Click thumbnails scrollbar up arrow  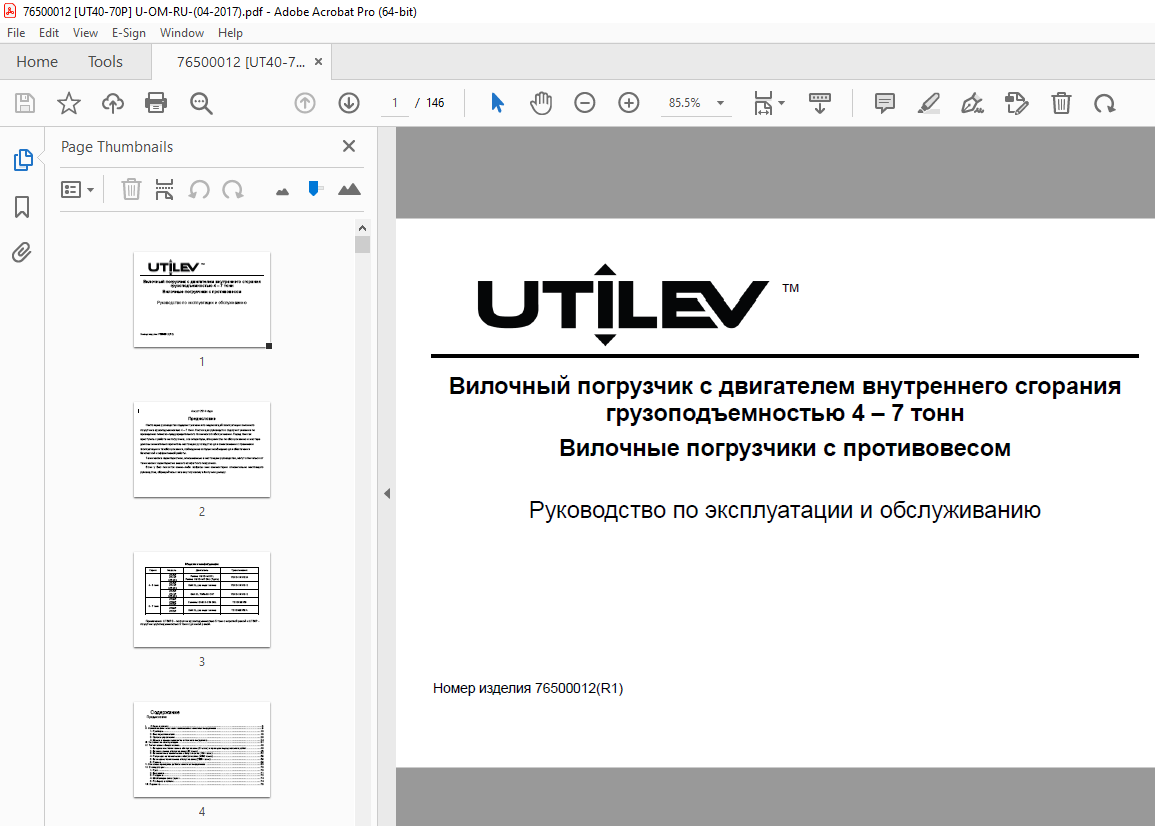(x=362, y=228)
